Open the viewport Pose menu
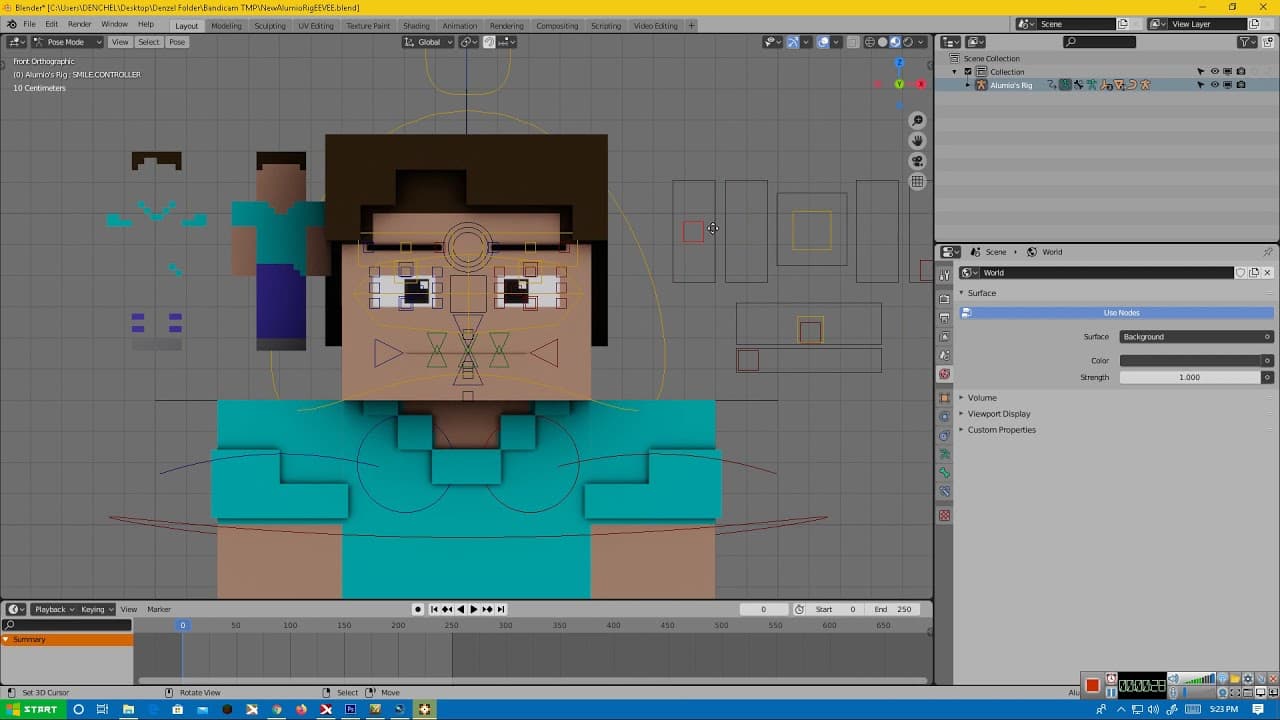This screenshot has height=720, width=1280. [x=177, y=42]
